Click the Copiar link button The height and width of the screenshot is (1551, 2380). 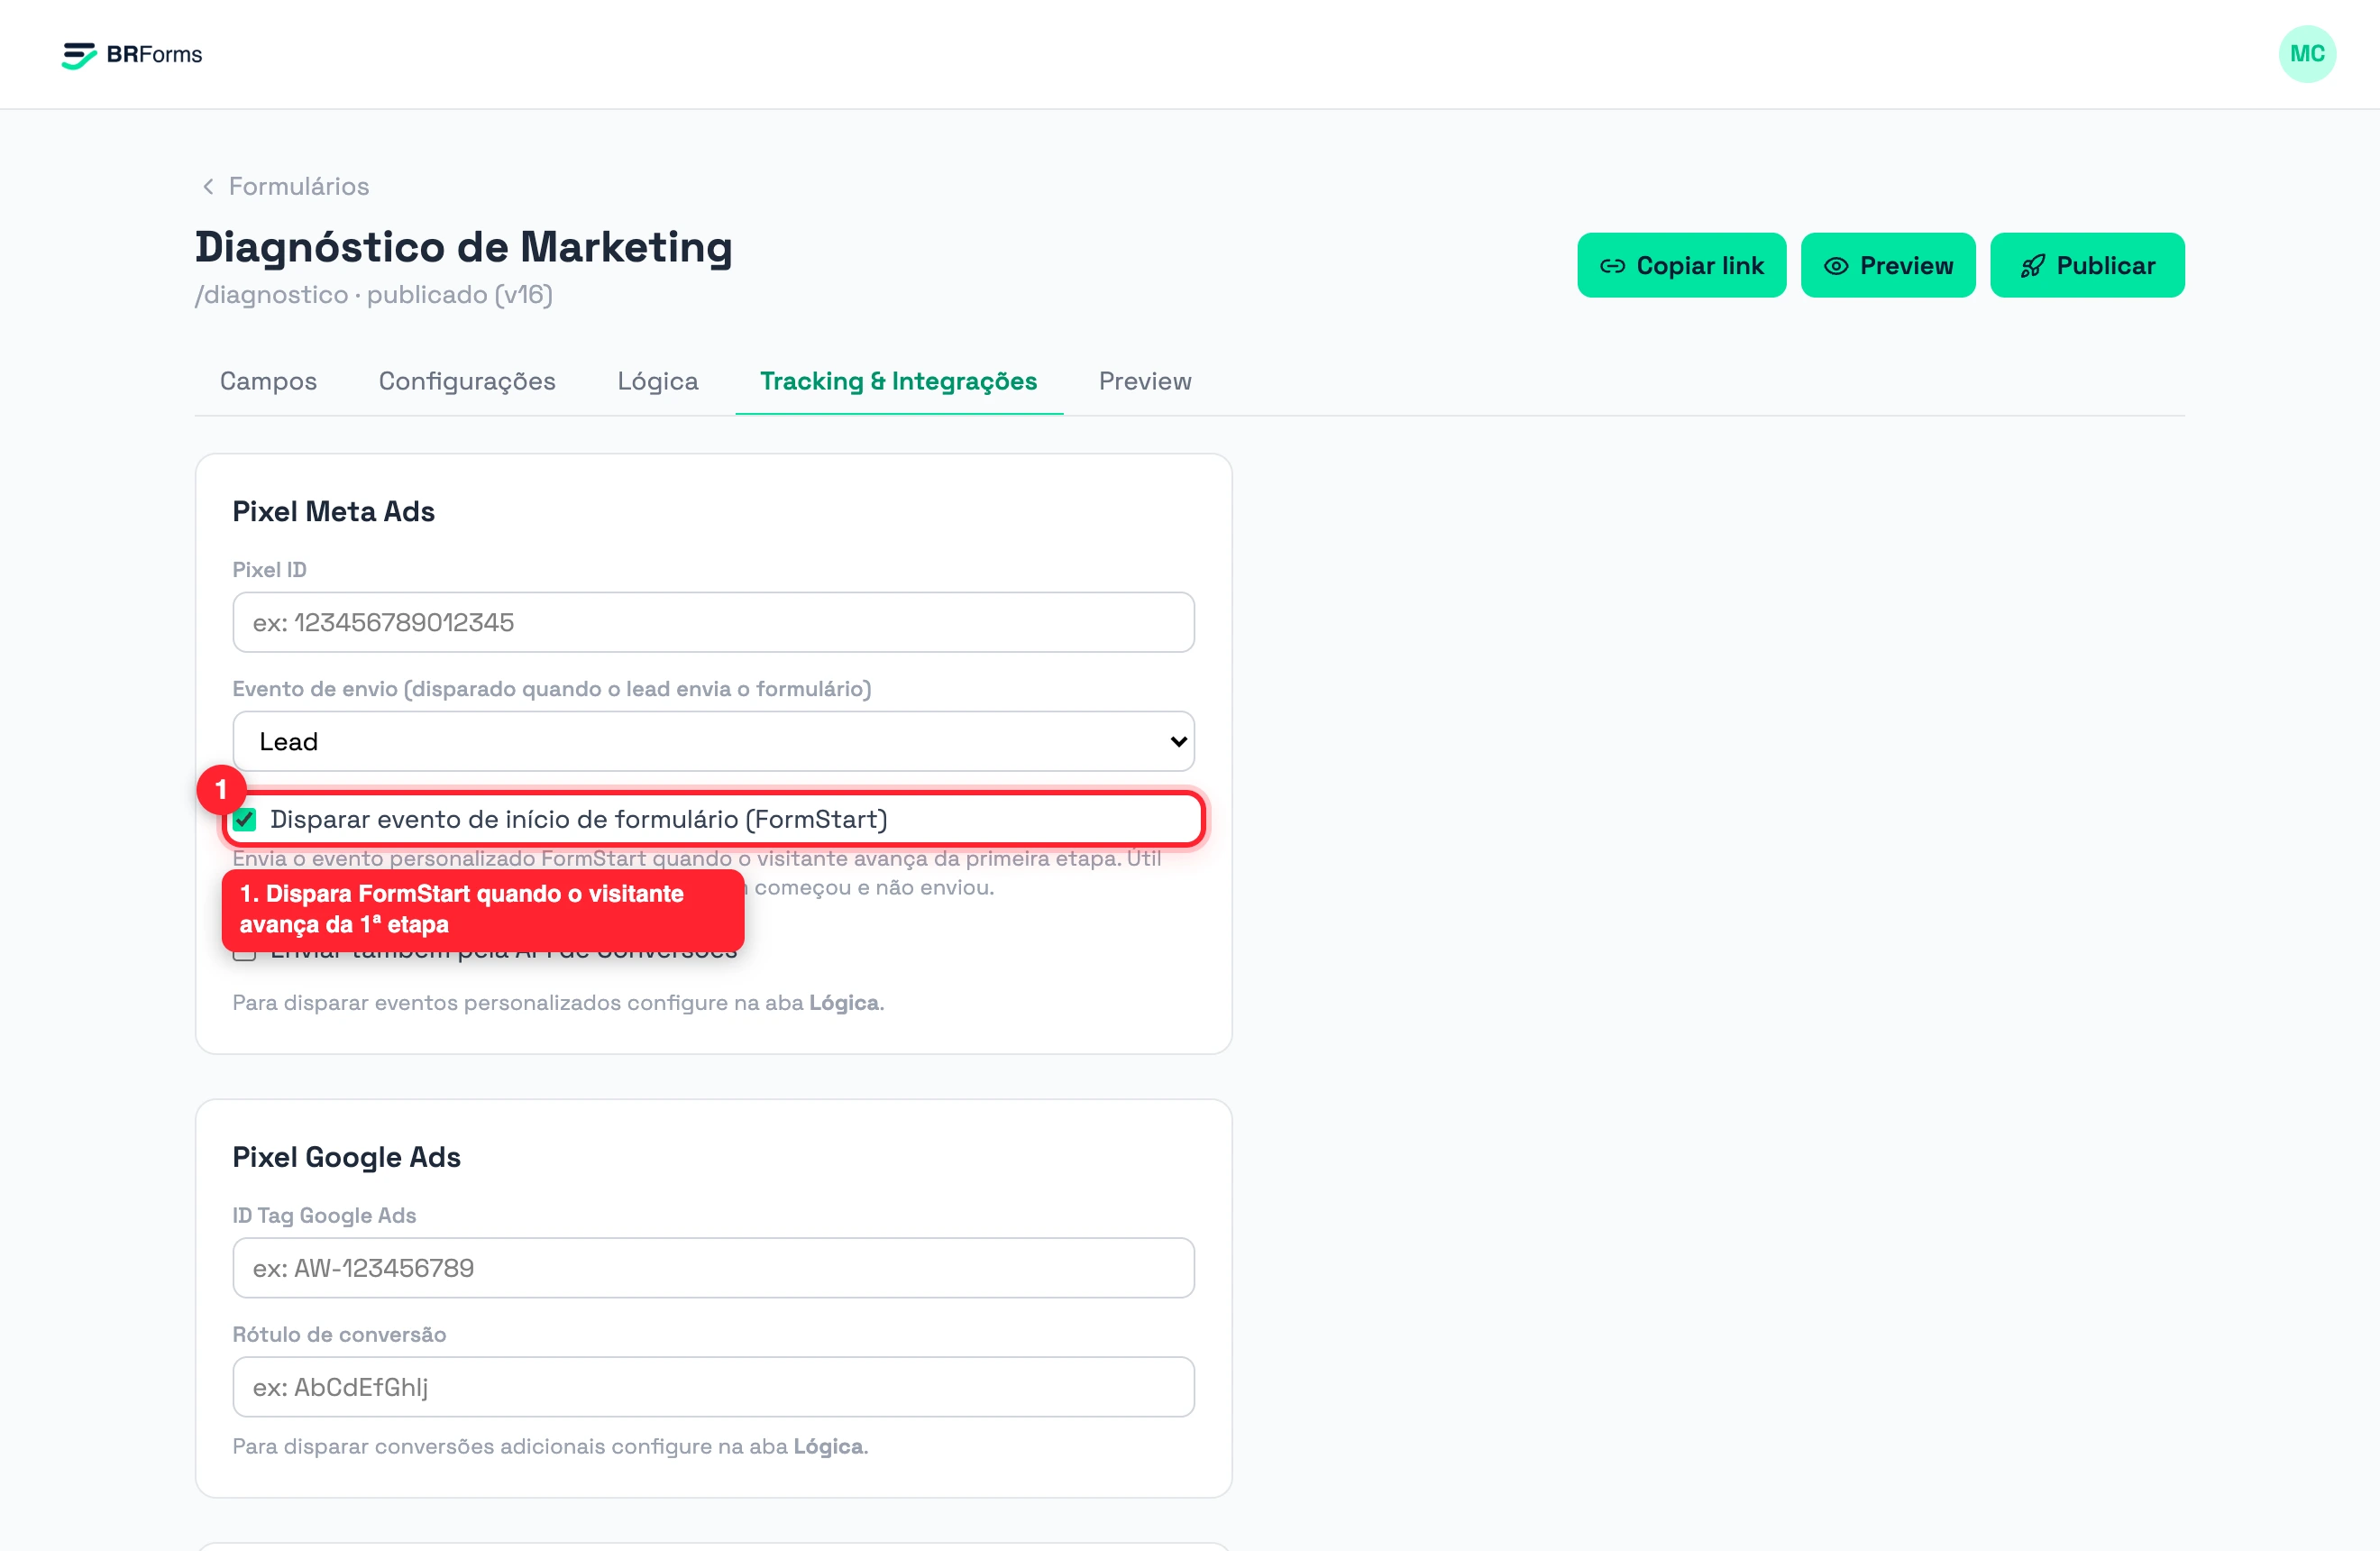1681,266
